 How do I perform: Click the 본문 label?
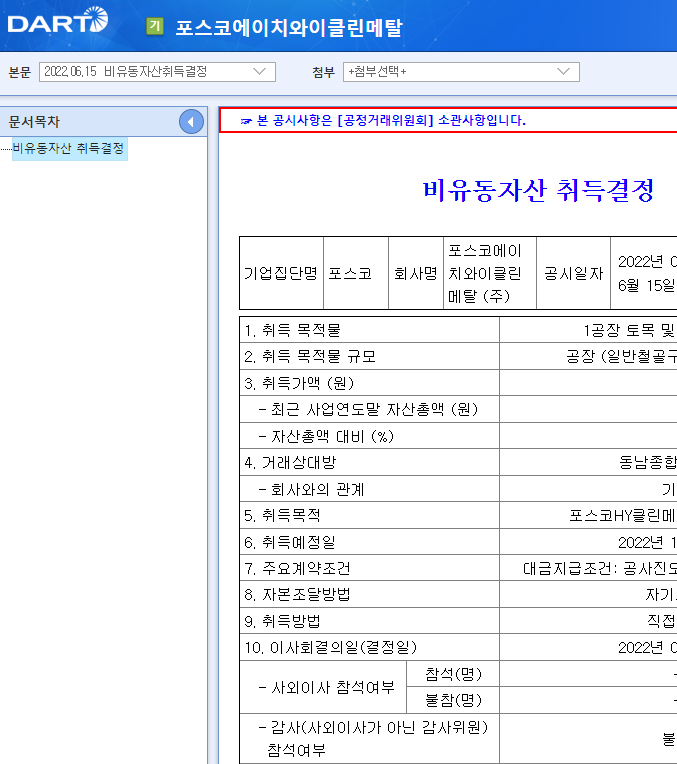(x=19, y=72)
